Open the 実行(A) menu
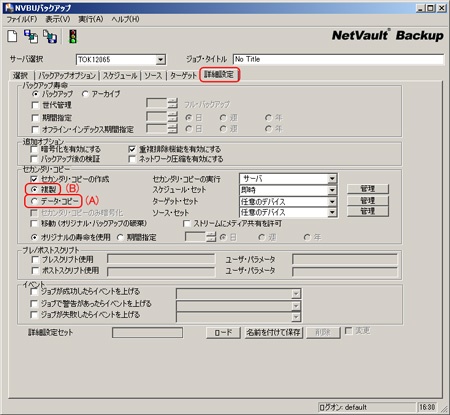This screenshot has width=450, height=415. (90, 19)
